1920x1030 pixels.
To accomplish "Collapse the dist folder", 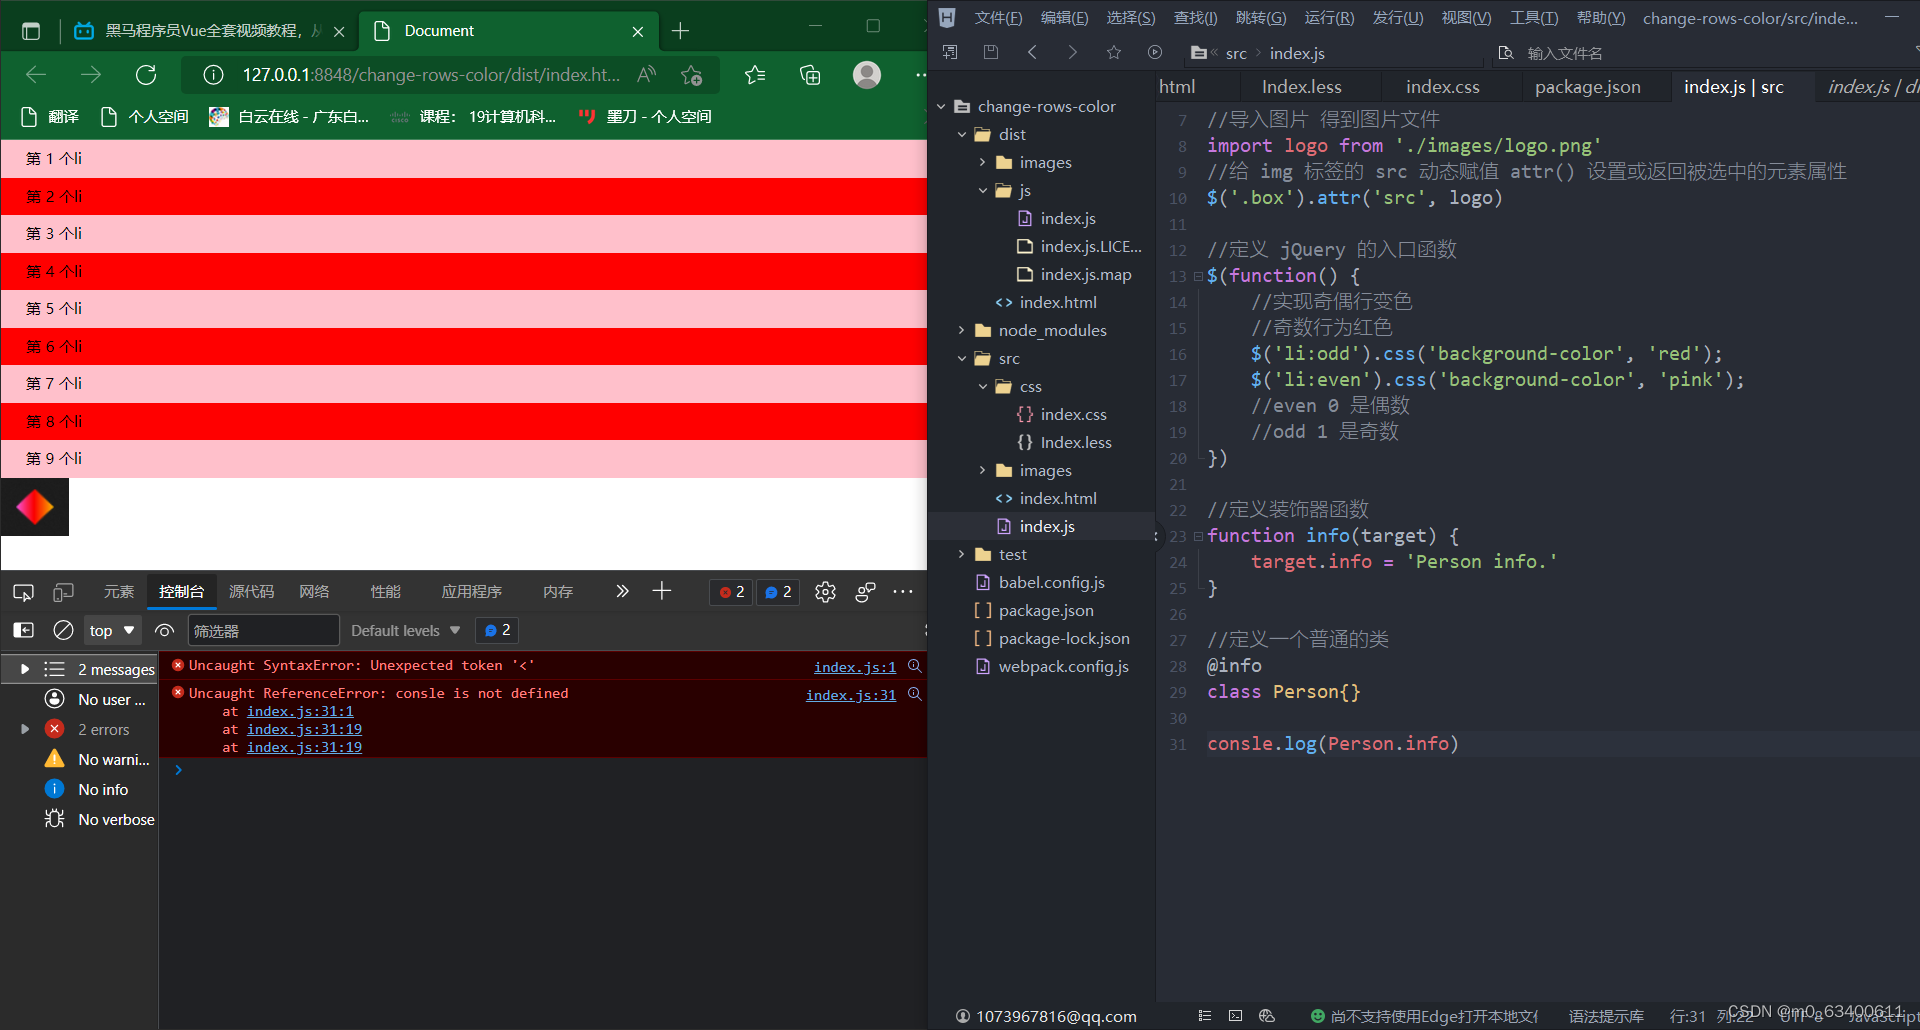I will tap(962, 134).
